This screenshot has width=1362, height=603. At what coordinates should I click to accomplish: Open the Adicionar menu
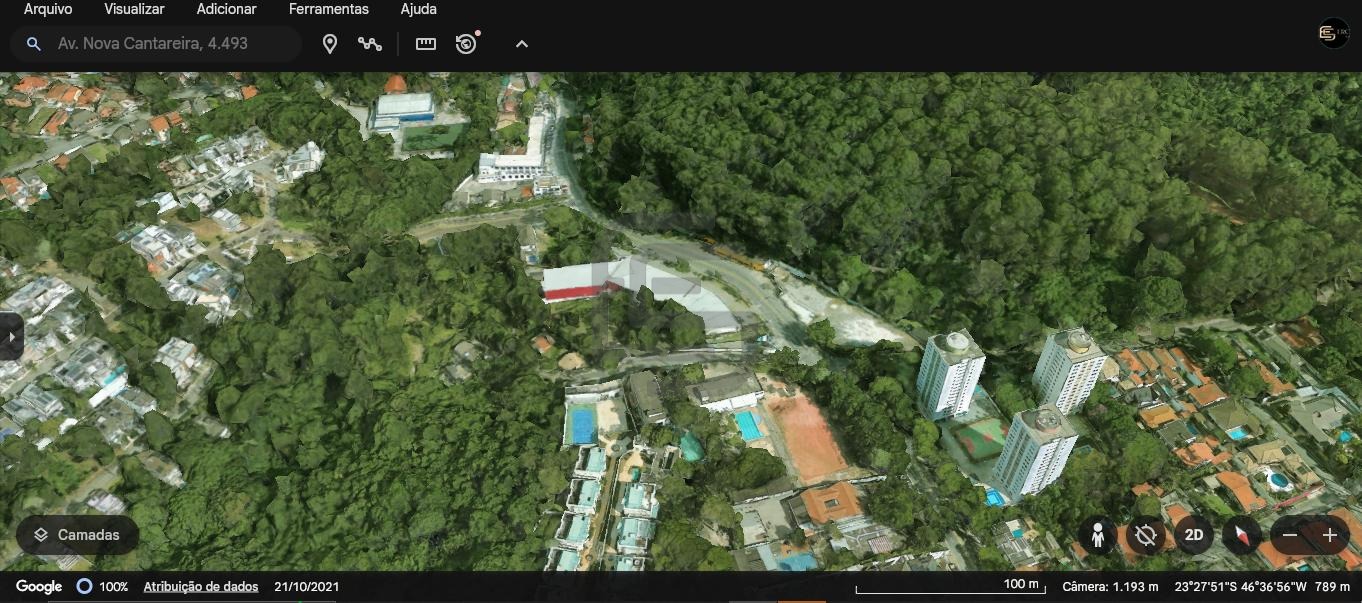pyautogui.click(x=226, y=9)
